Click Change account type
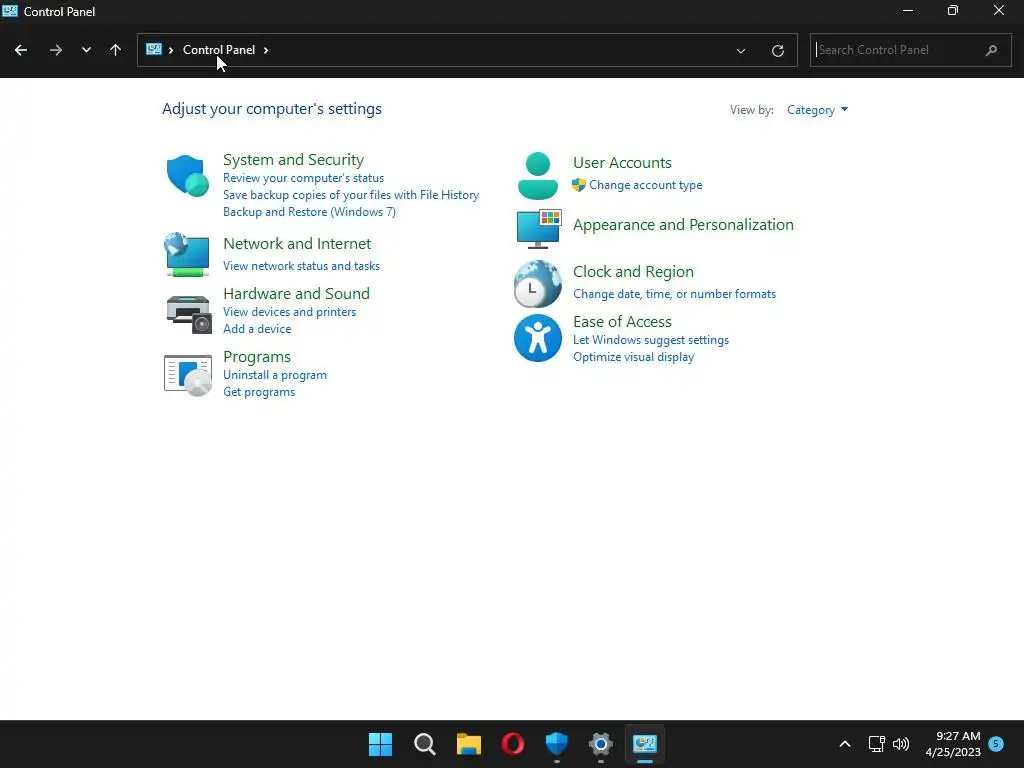The height and width of the screenshot is (768, 1024). click(645, 185)
